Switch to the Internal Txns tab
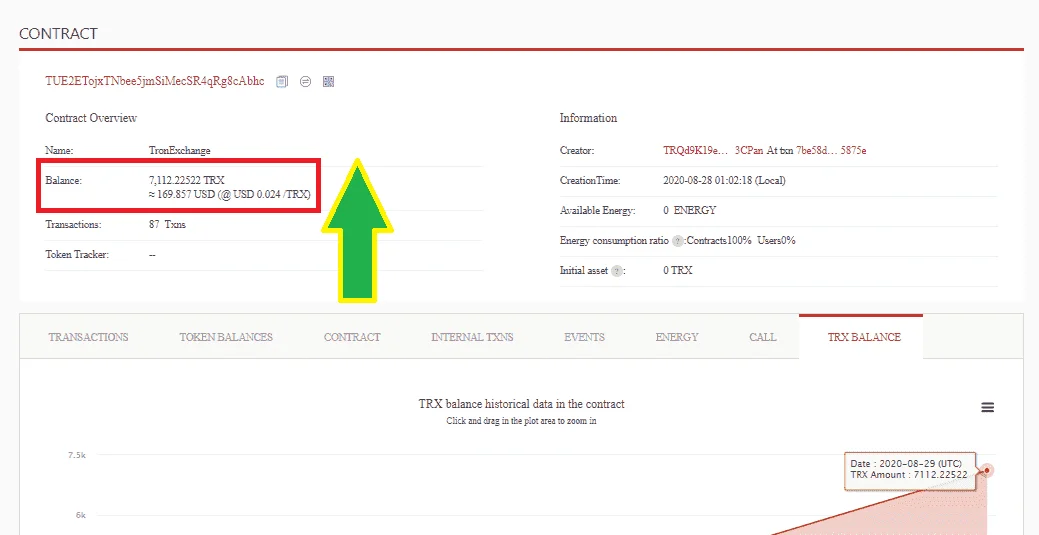1039x535 pixels. 472,337
